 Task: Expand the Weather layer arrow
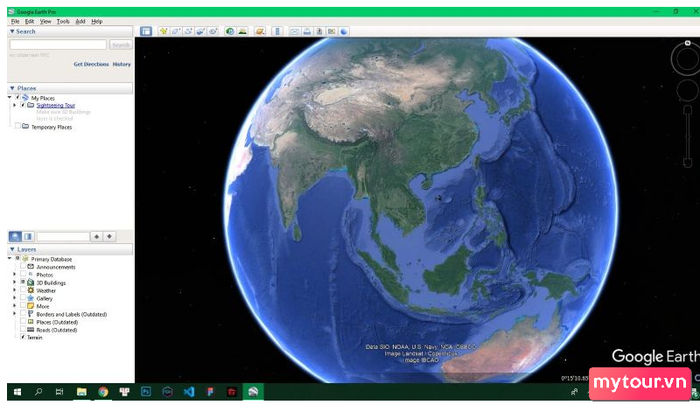point(14,290)
